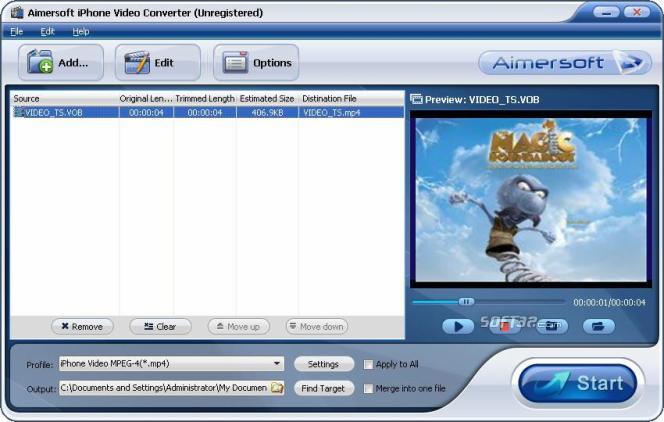Open the File menu
664x422 pixels.
click(x=17, y=31)
